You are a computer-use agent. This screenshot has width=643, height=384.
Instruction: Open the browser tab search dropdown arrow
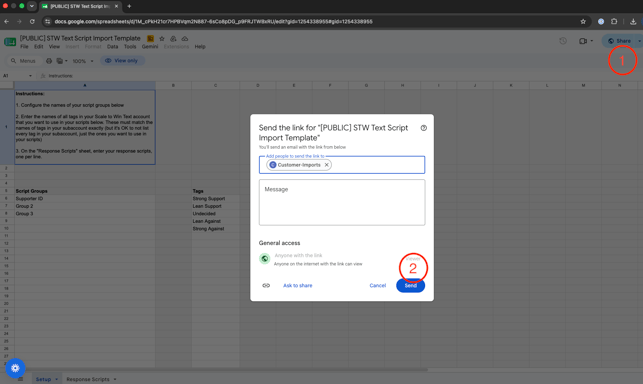(32, 6)
